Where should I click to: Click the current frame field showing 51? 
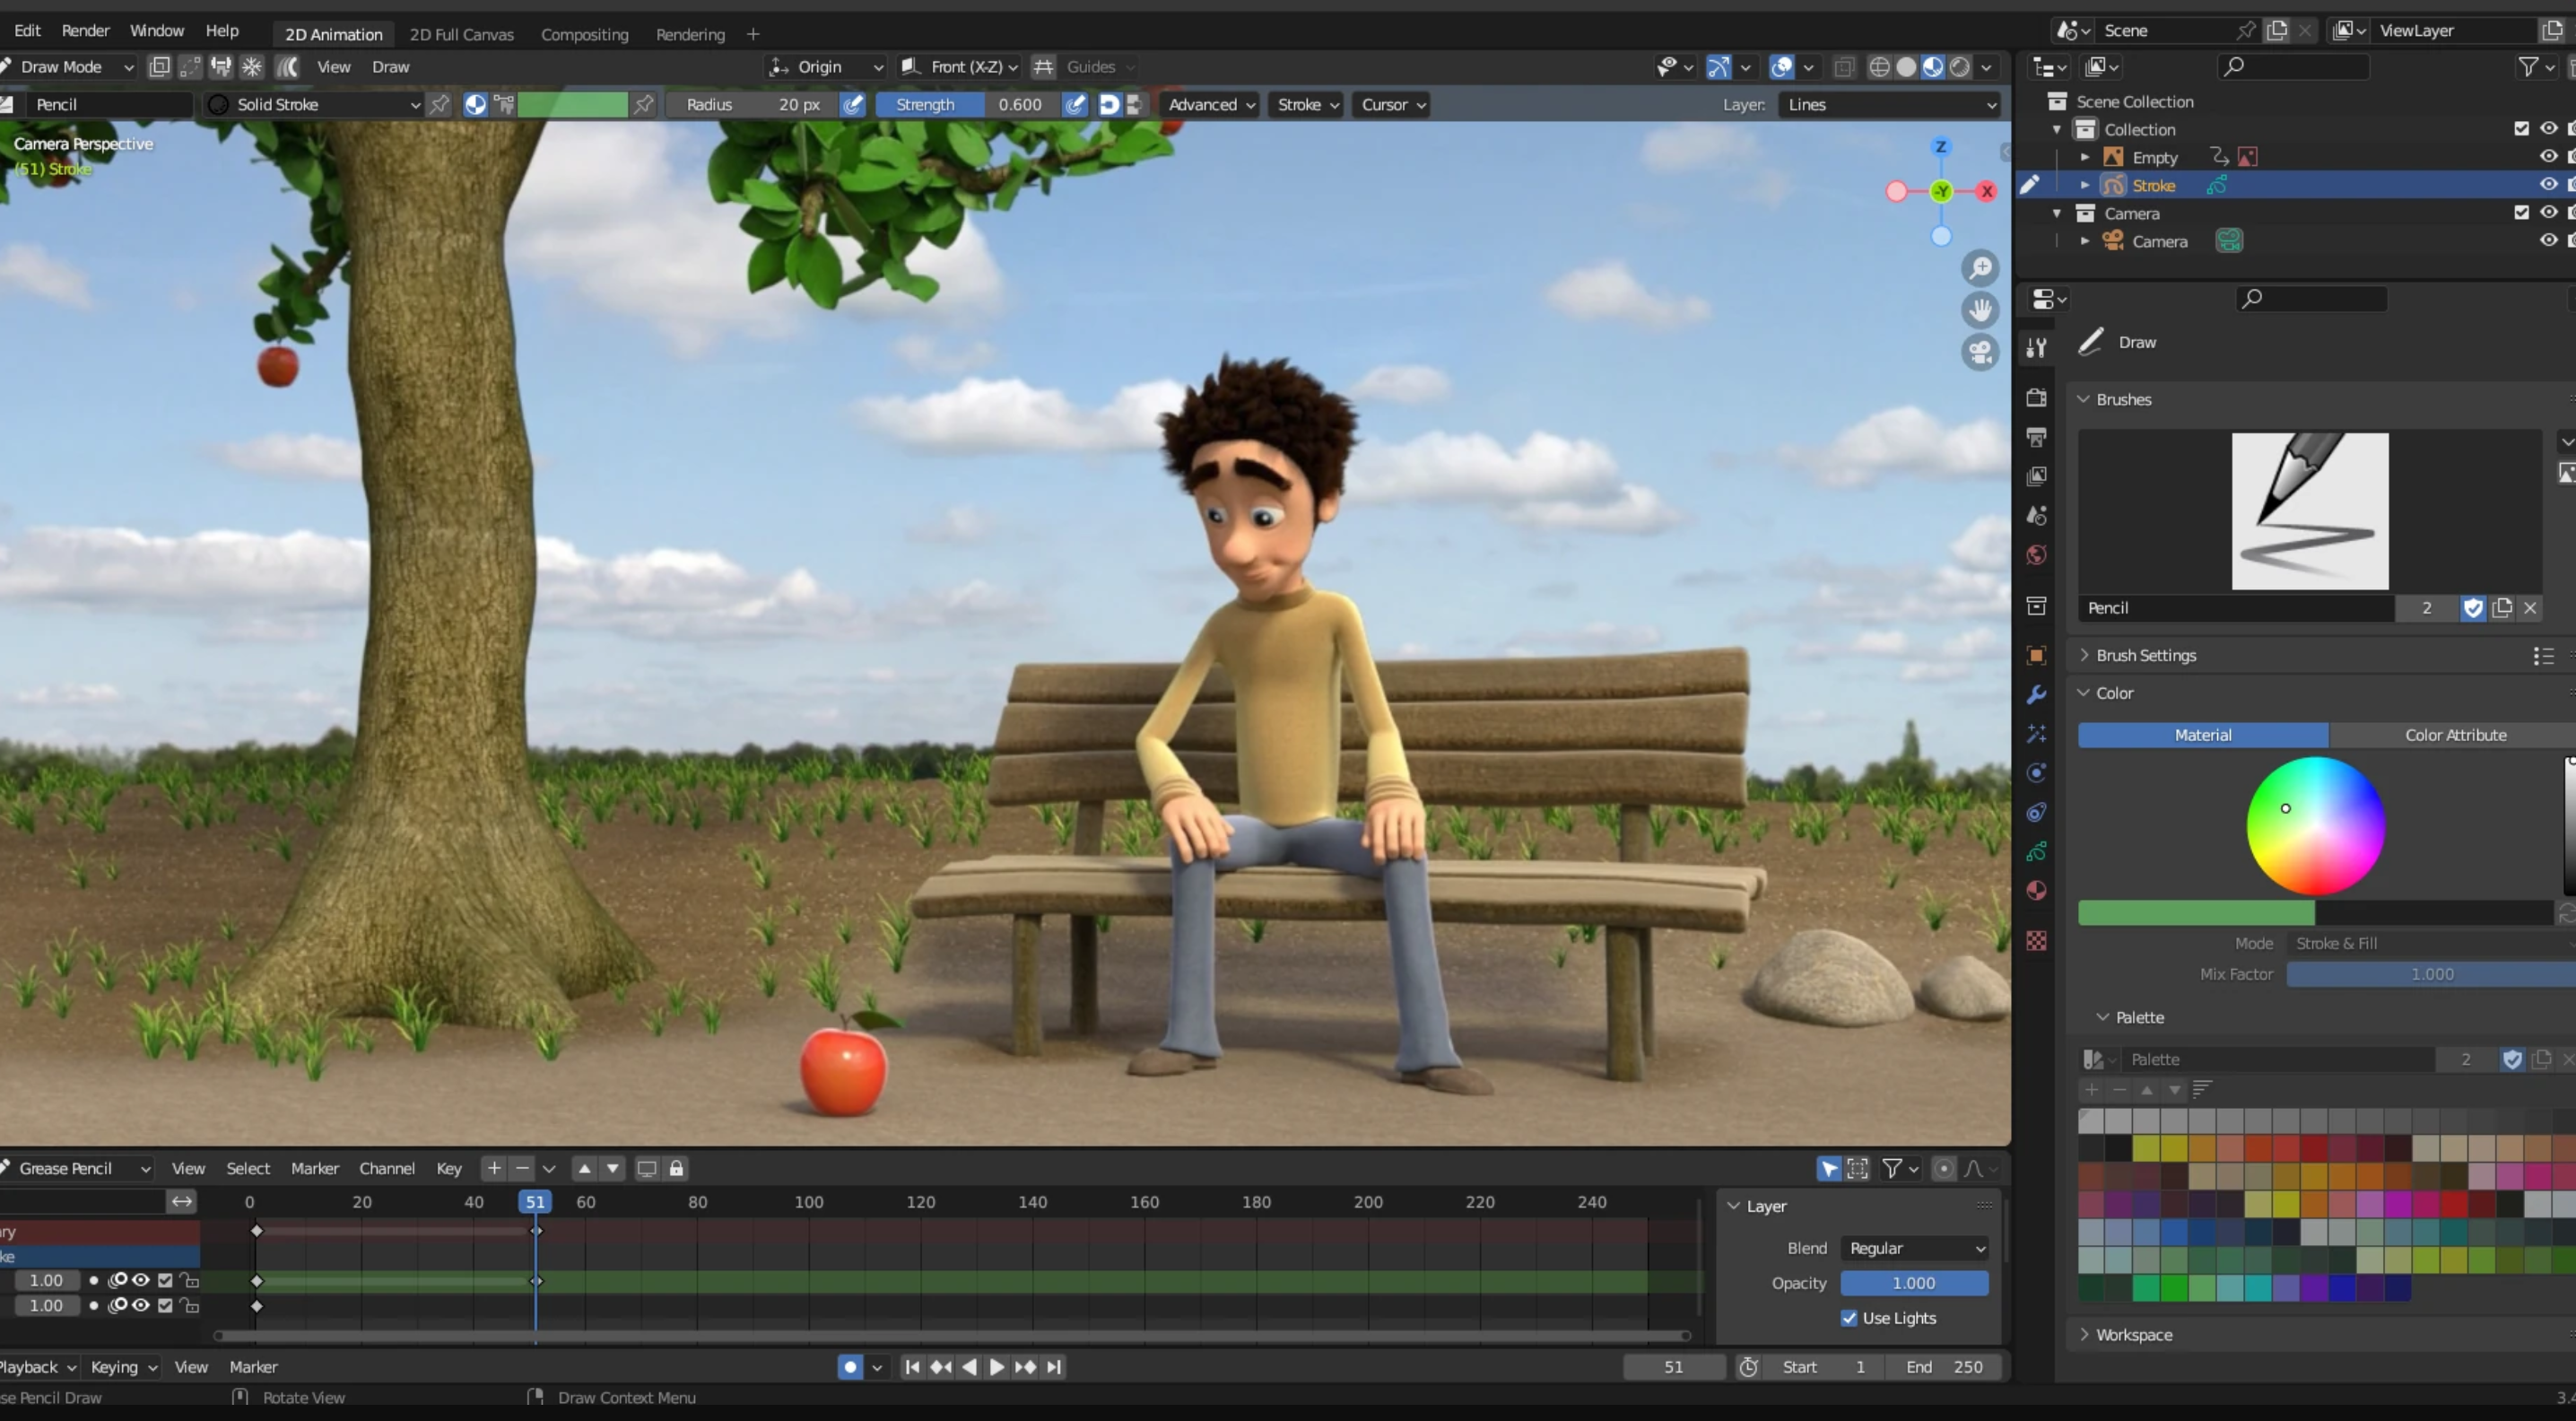click(x=1673, y=1367)
